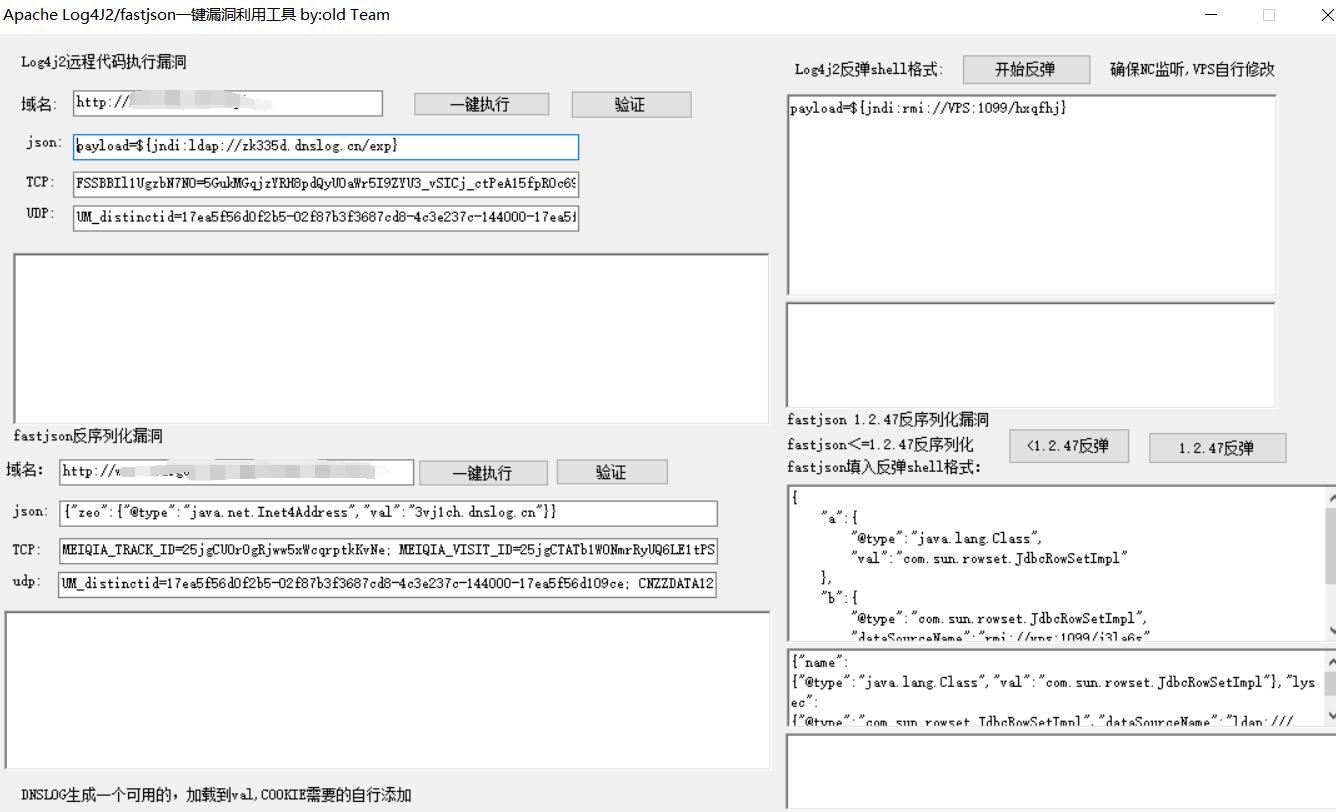Click the fastjson 验证 button
The width and height of the screenshot is (1336, 812).
[612, 472]
